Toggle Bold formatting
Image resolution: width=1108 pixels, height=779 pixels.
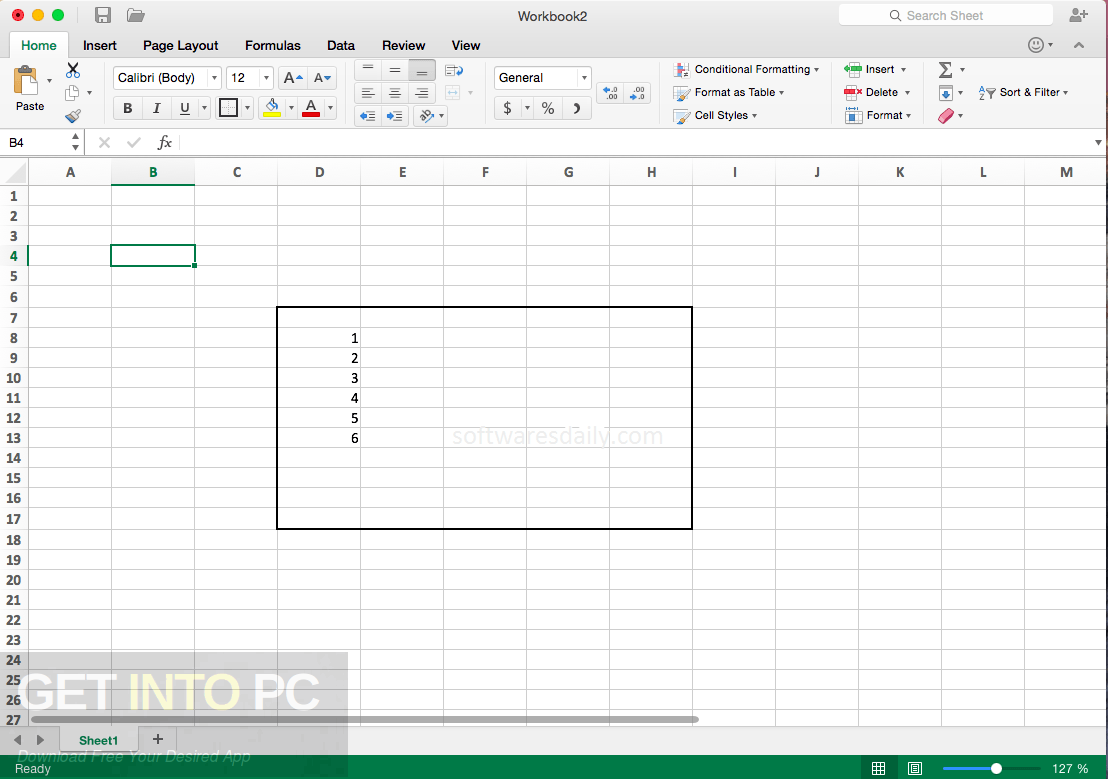click(128, 107)
